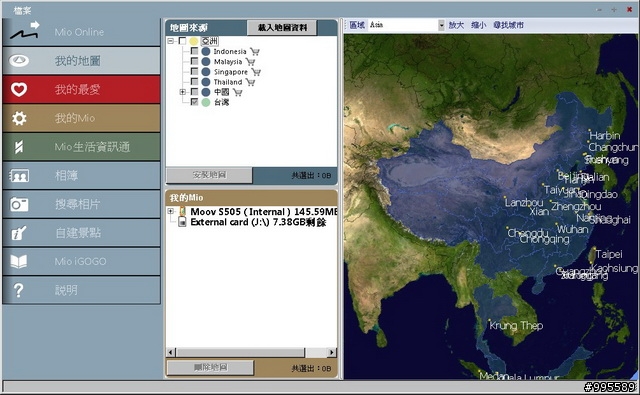Open 我的地圖 section

81,61
